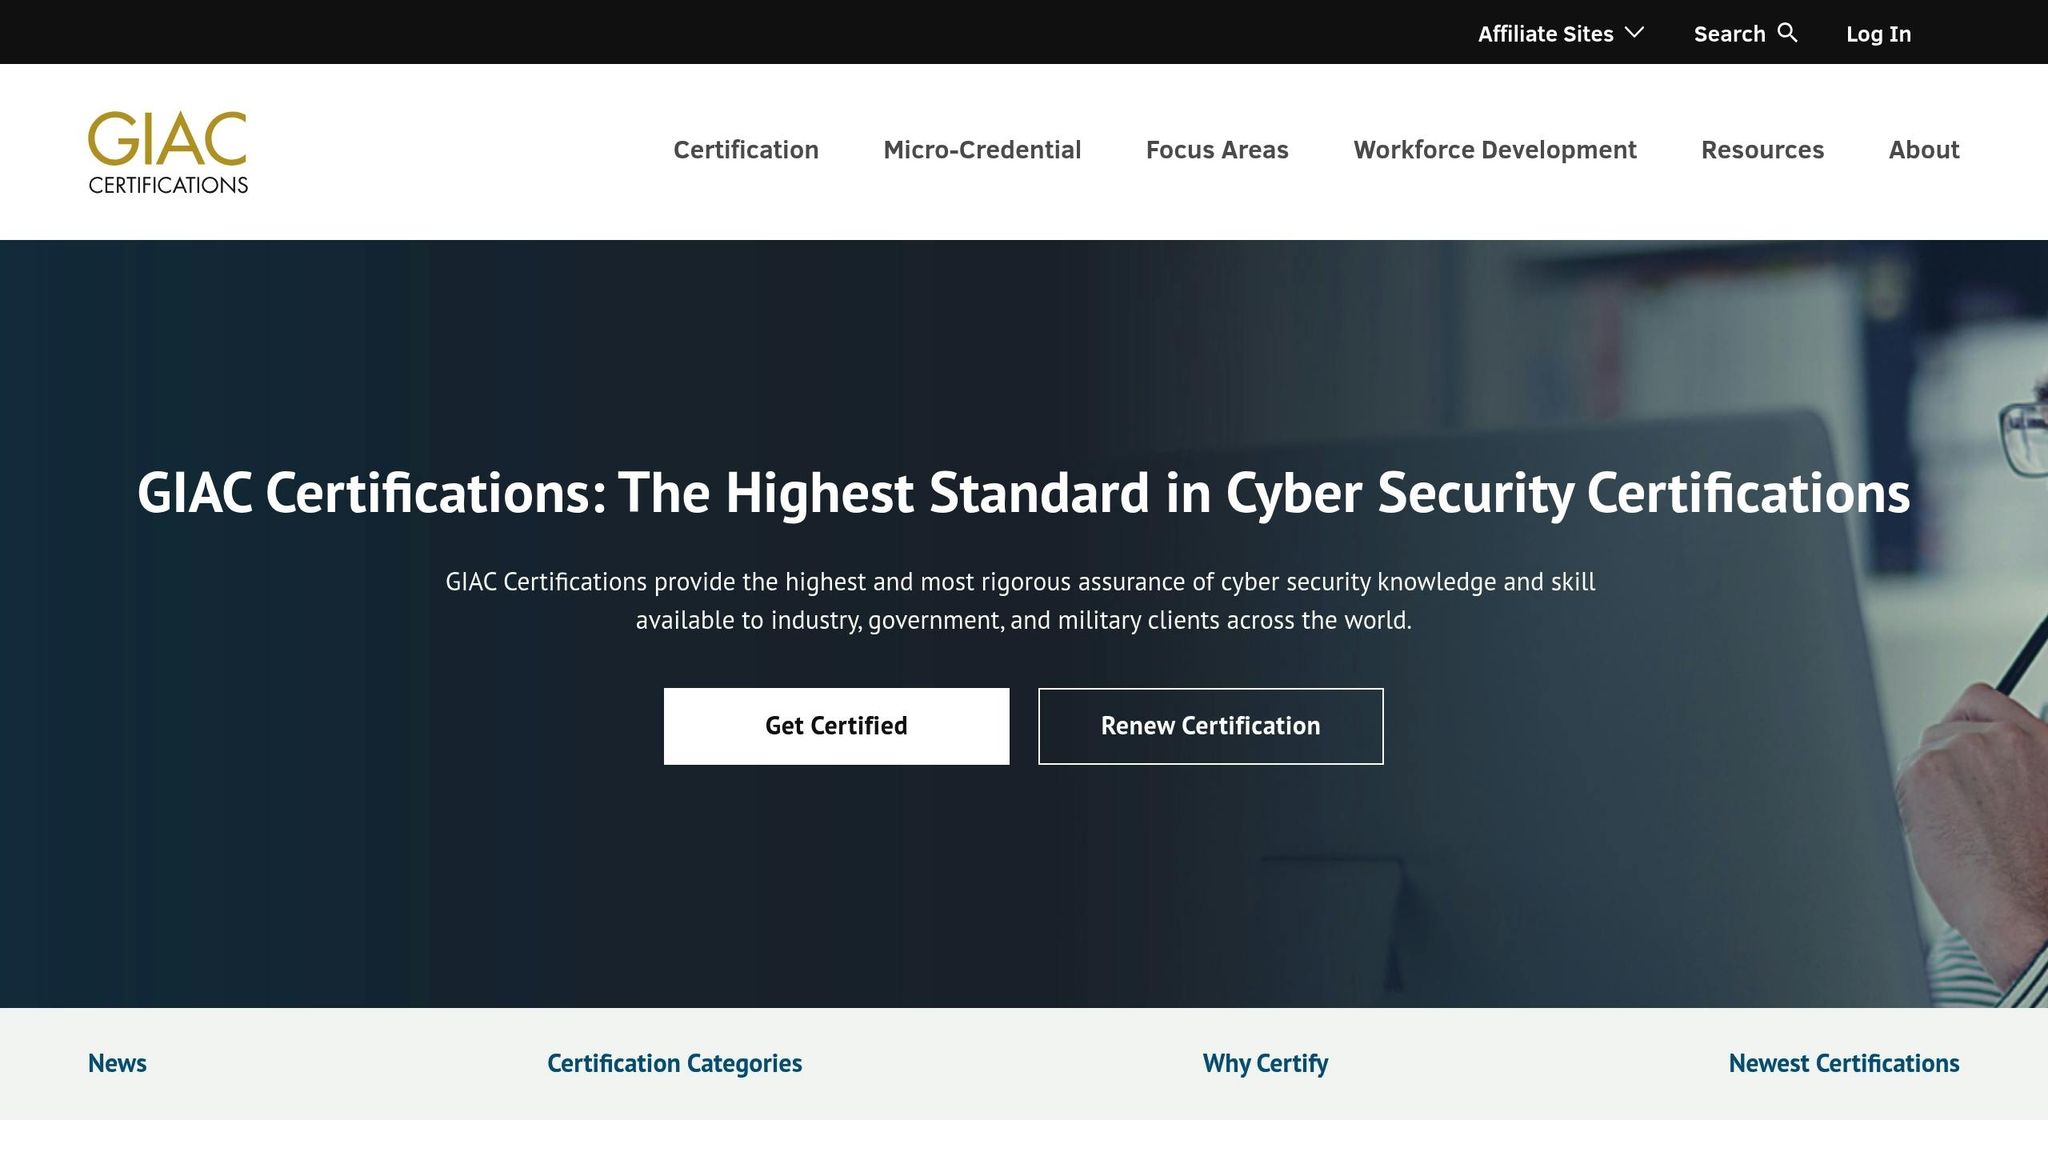Click the hero headline text
Screen dimensions: 2048x1152
[x=1024, y=493]
